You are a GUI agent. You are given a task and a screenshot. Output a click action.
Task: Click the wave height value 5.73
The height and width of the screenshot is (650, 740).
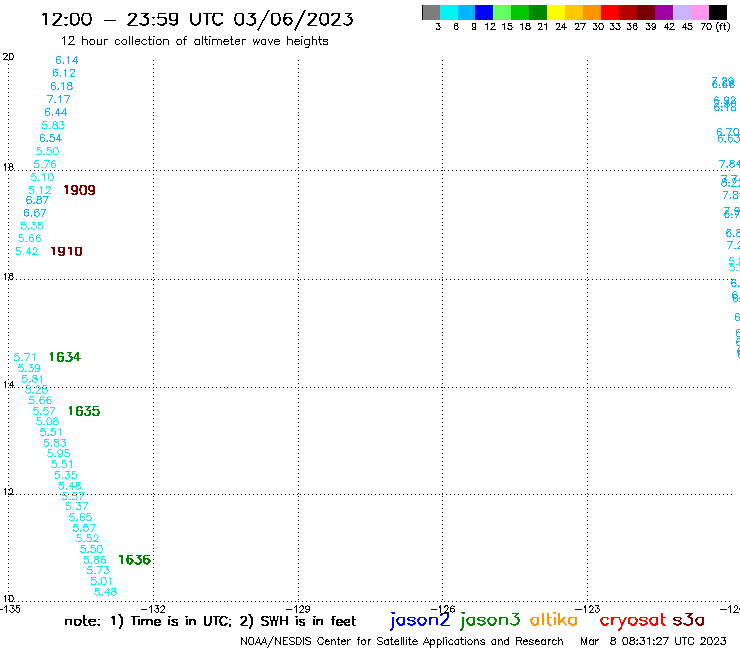click(98, 571)
